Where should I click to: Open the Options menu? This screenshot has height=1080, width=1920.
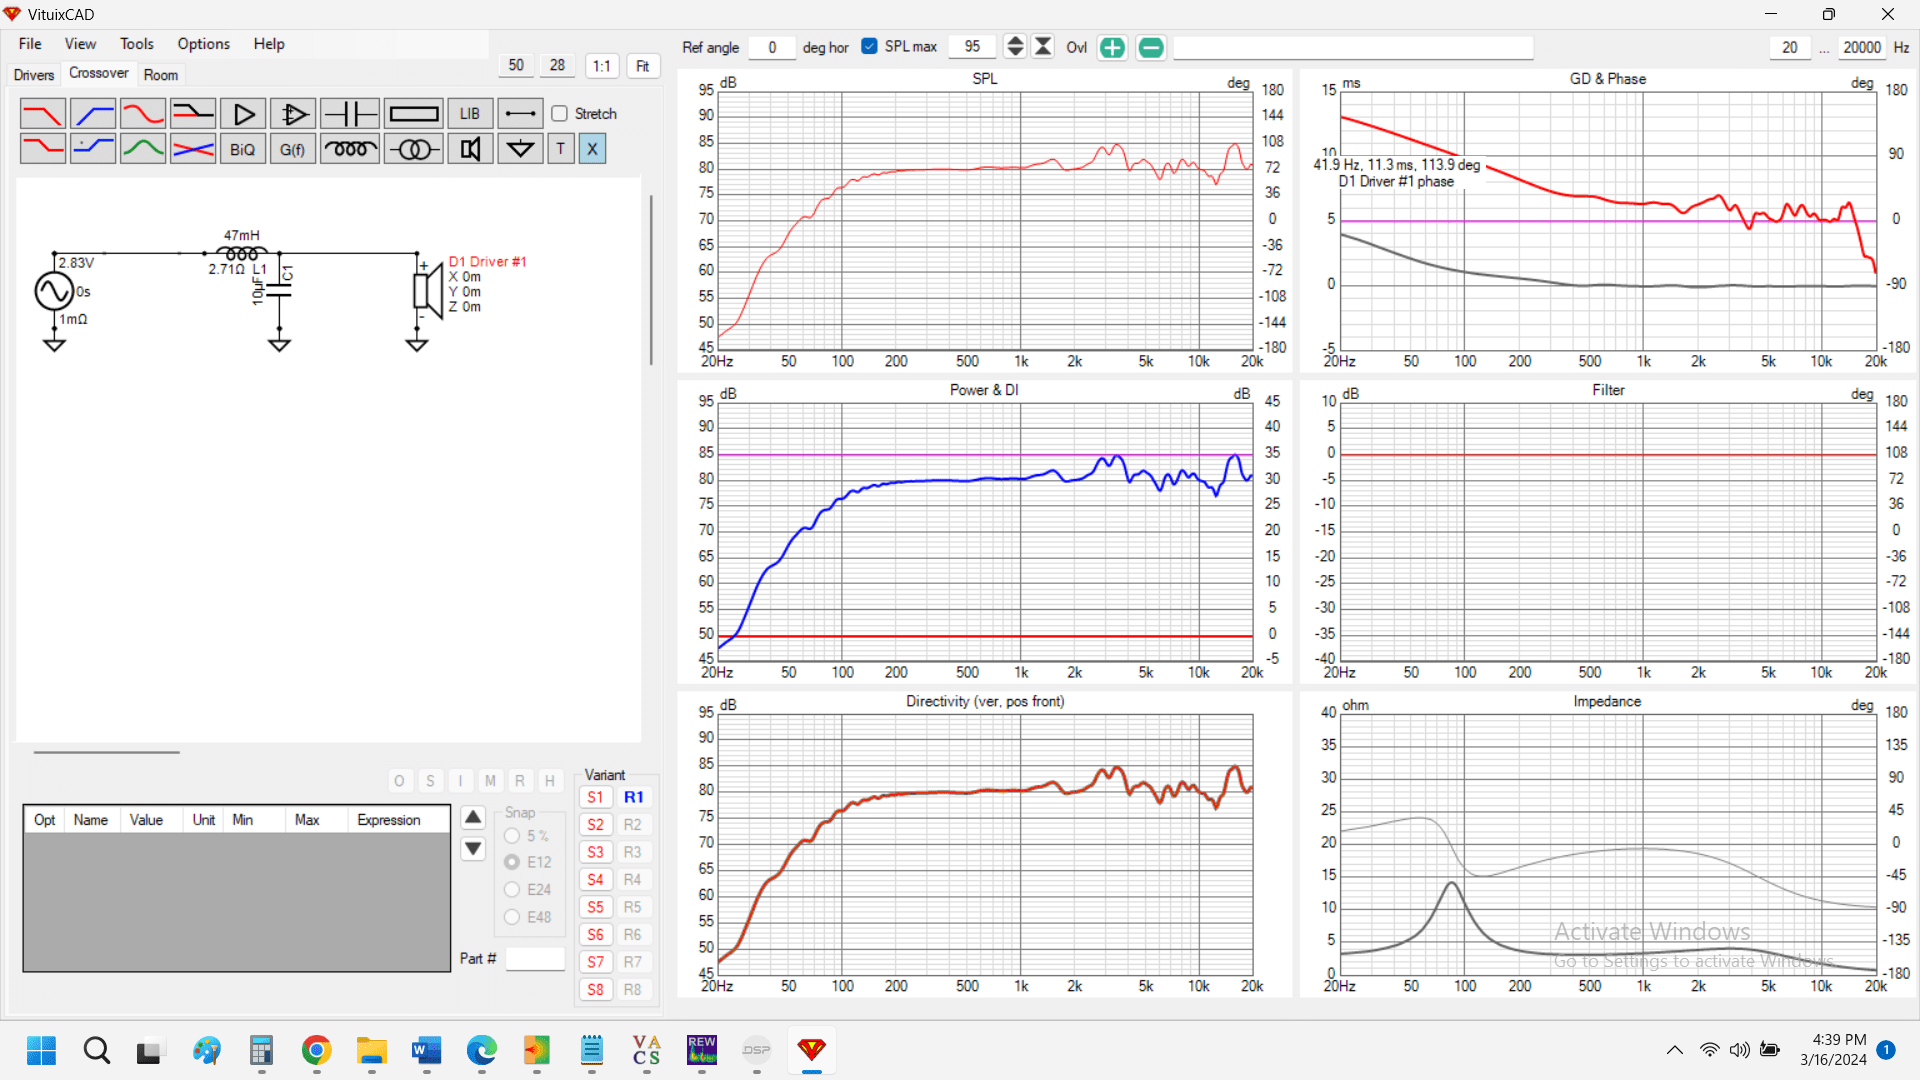(x=204, y=44)
